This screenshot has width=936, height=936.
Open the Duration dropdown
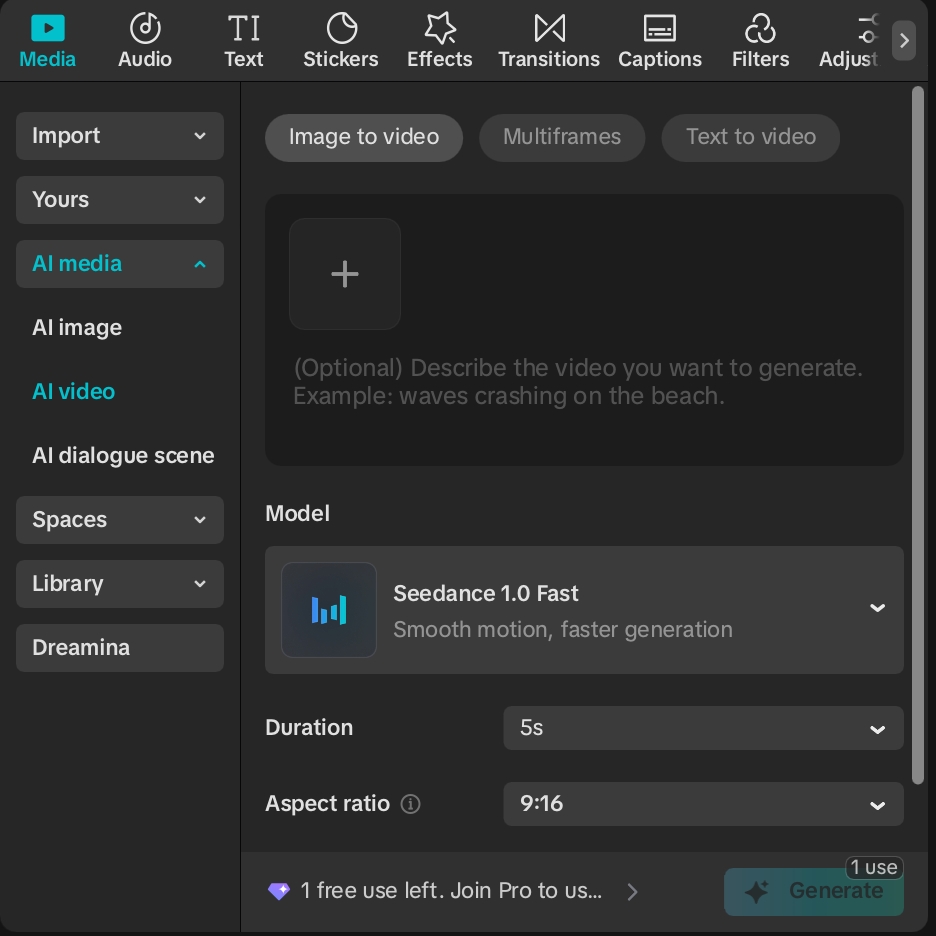(703, 728)
